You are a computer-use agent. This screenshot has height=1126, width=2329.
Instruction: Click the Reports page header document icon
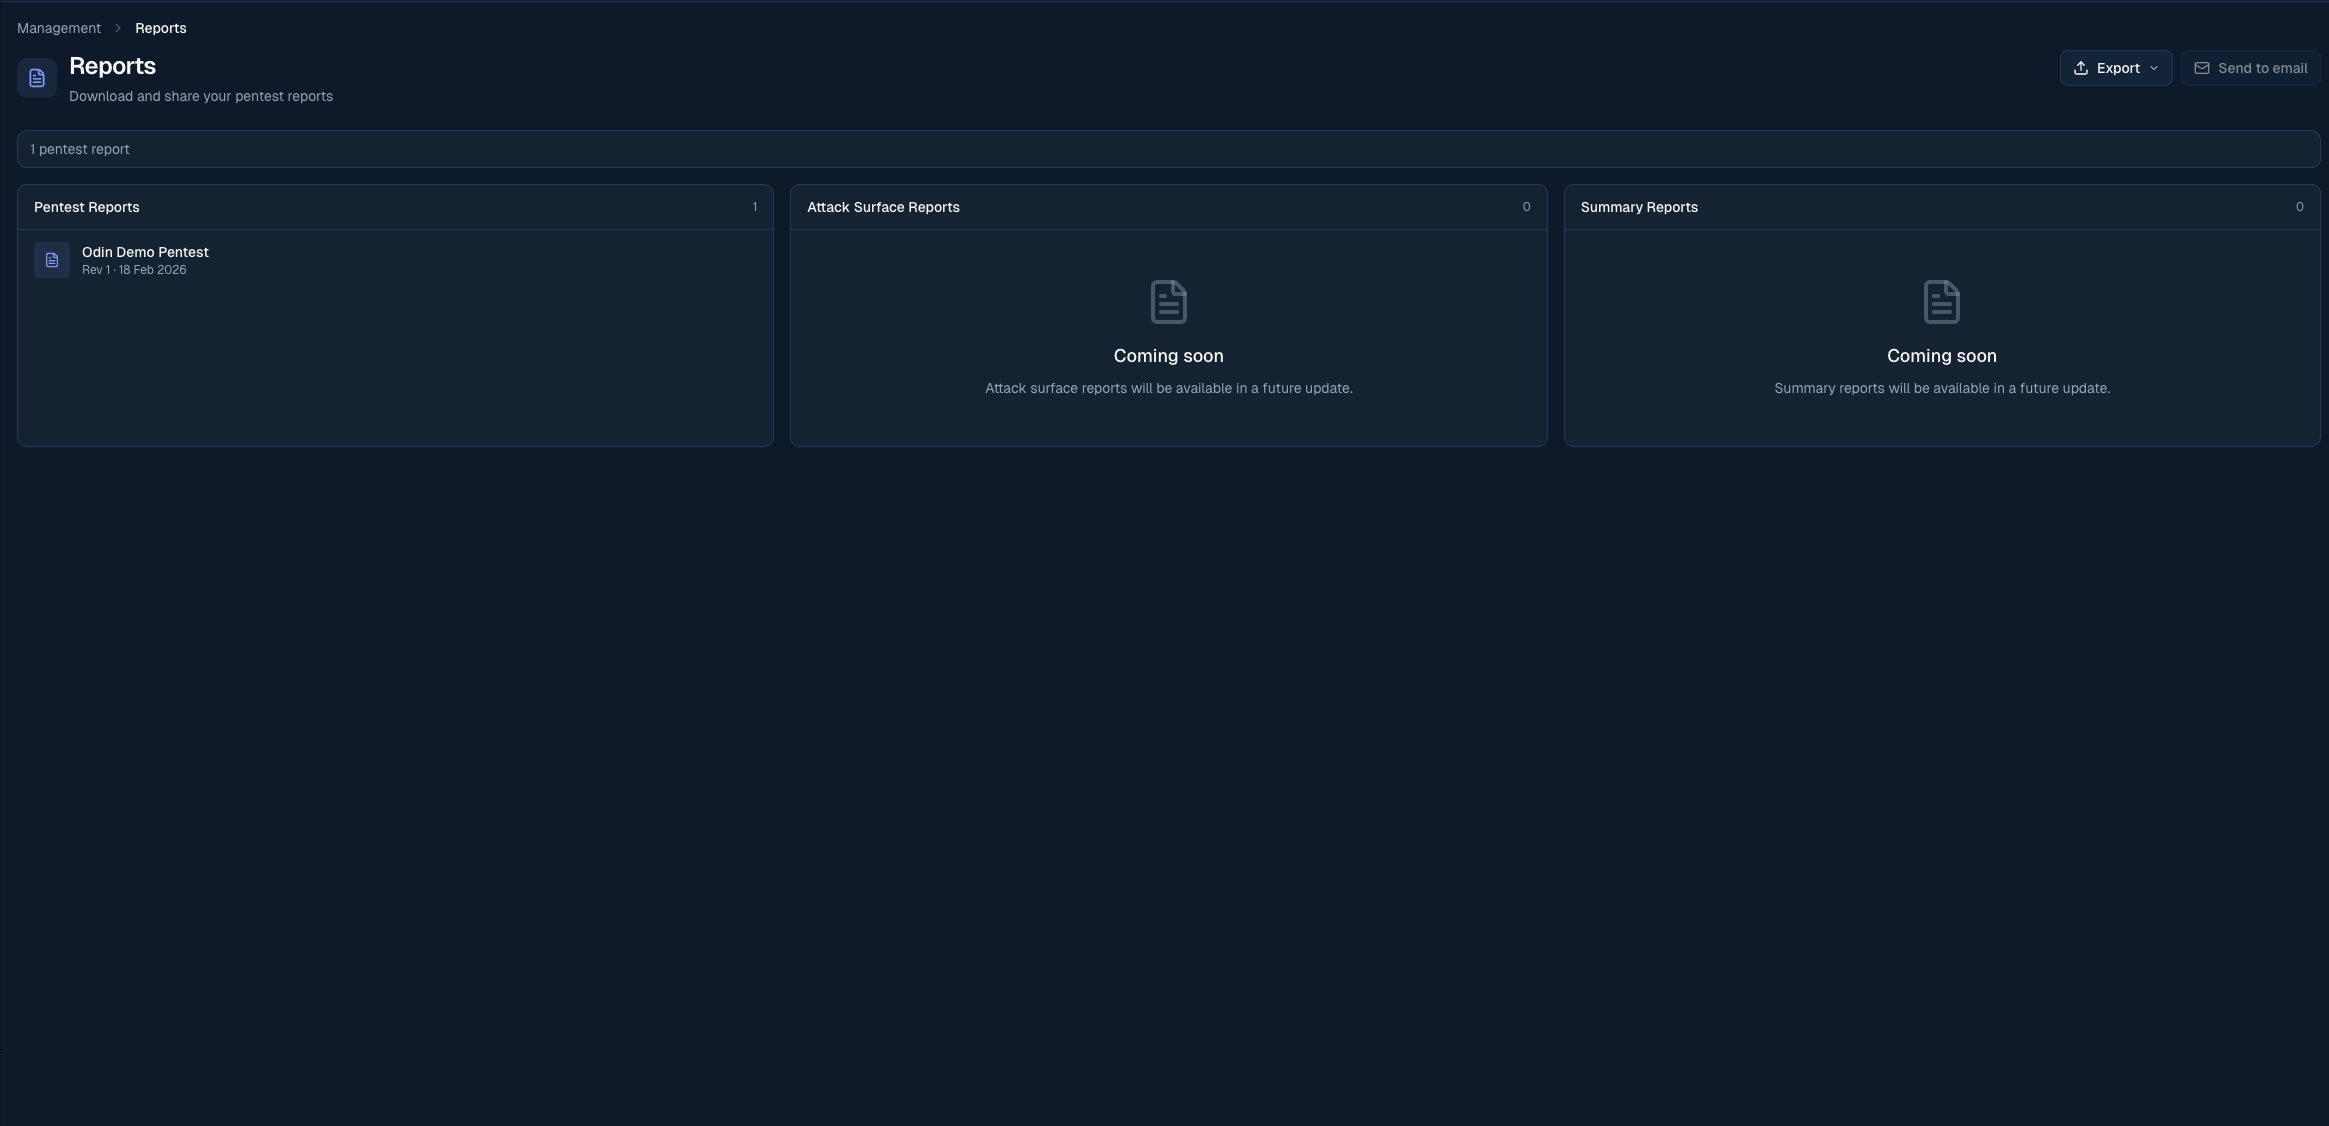[37, 77]
